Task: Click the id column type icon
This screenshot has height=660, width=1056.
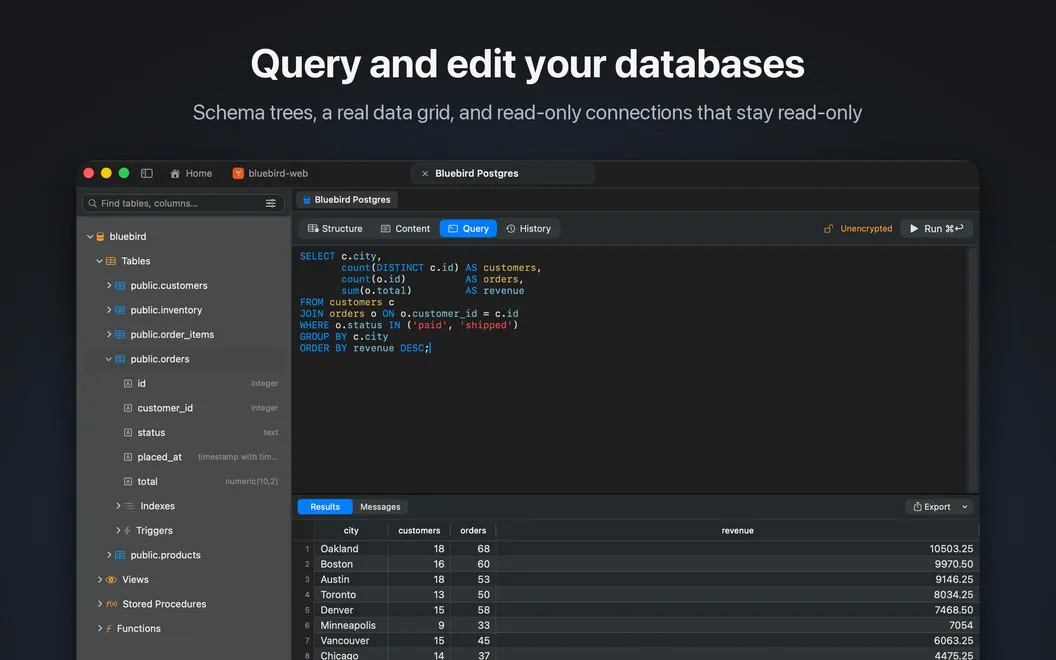Action: 128,383
